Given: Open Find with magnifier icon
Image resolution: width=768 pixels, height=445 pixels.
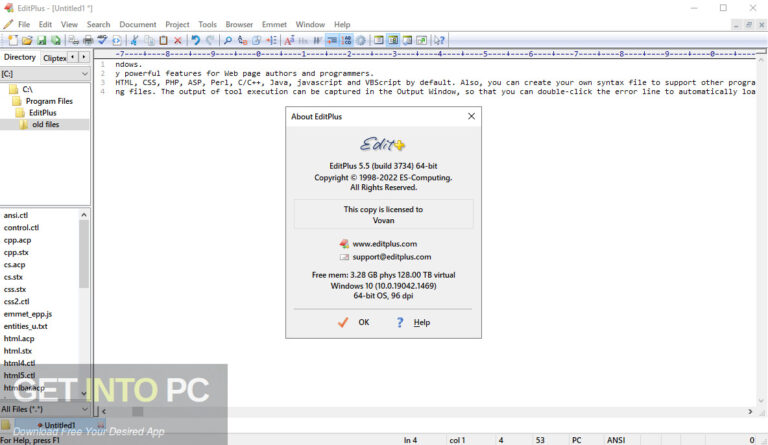Looking at the screenshot, I should point(228,40).
